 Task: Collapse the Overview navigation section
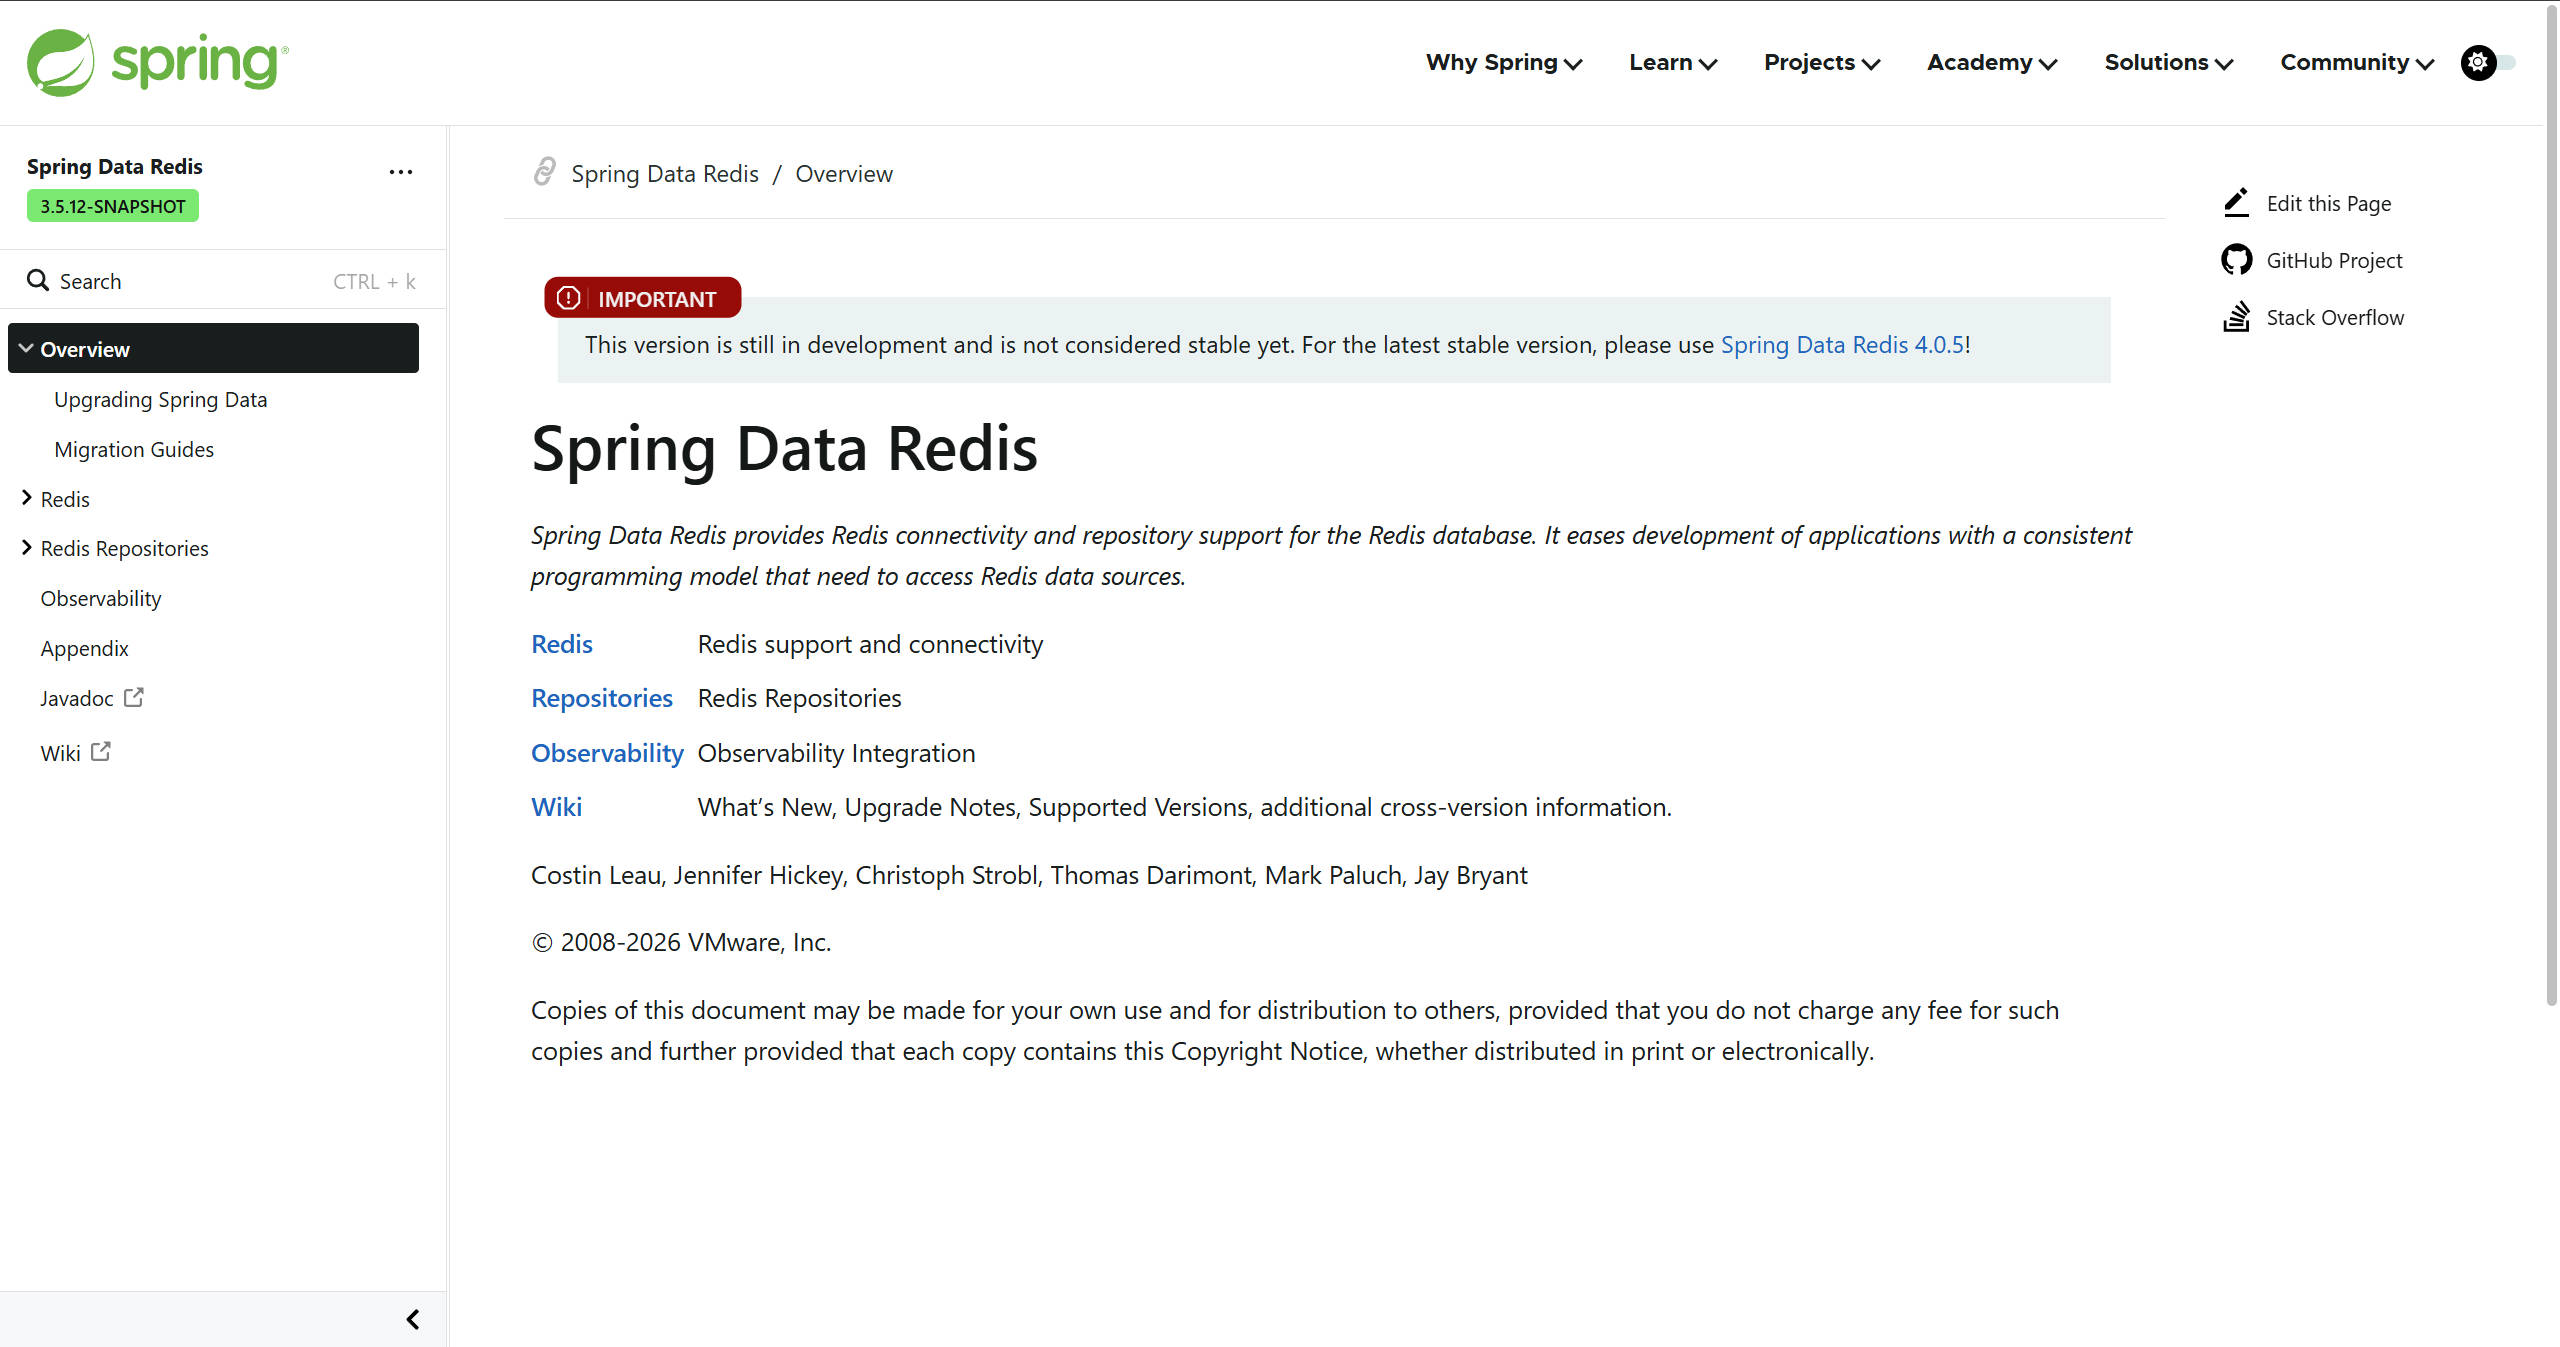[x=26, y=348]
